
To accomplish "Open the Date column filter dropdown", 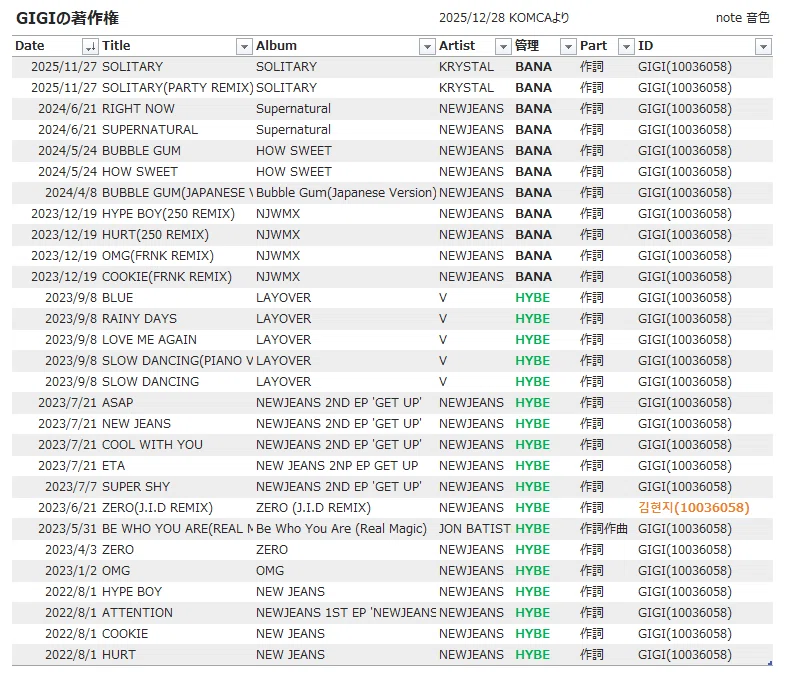I will pos(90,47).
